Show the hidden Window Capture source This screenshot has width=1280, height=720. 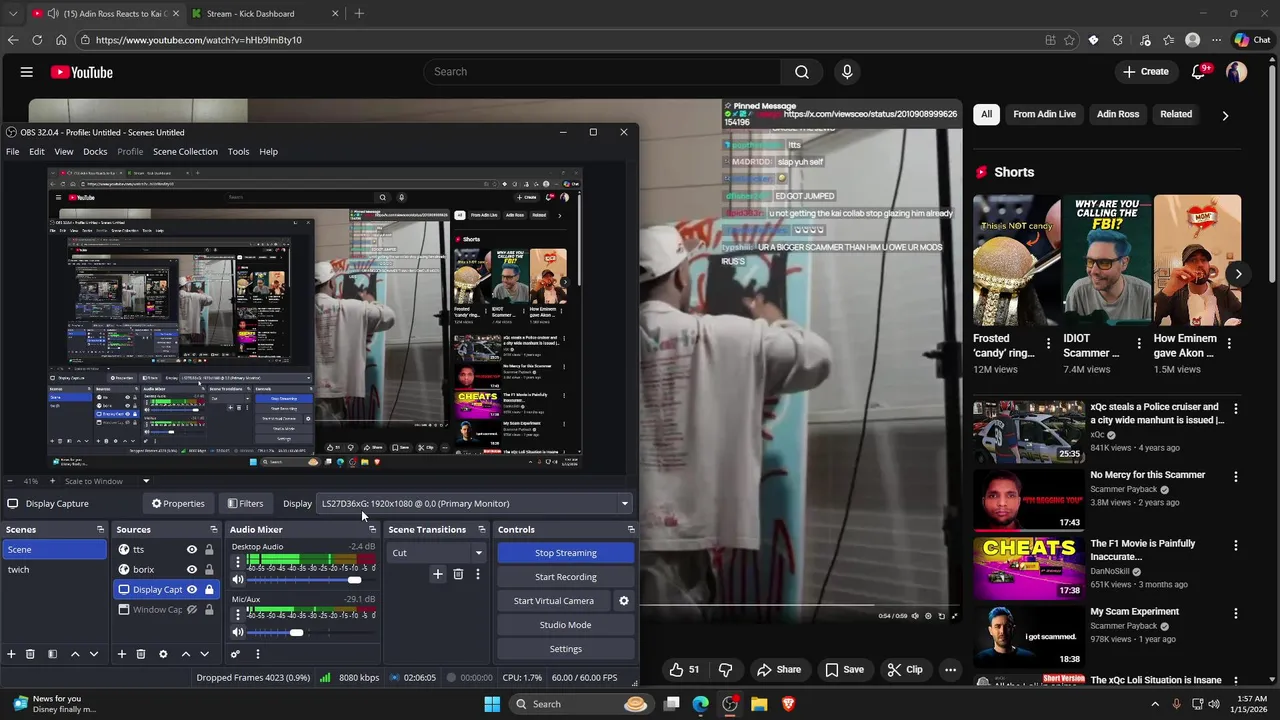point(192,609)
